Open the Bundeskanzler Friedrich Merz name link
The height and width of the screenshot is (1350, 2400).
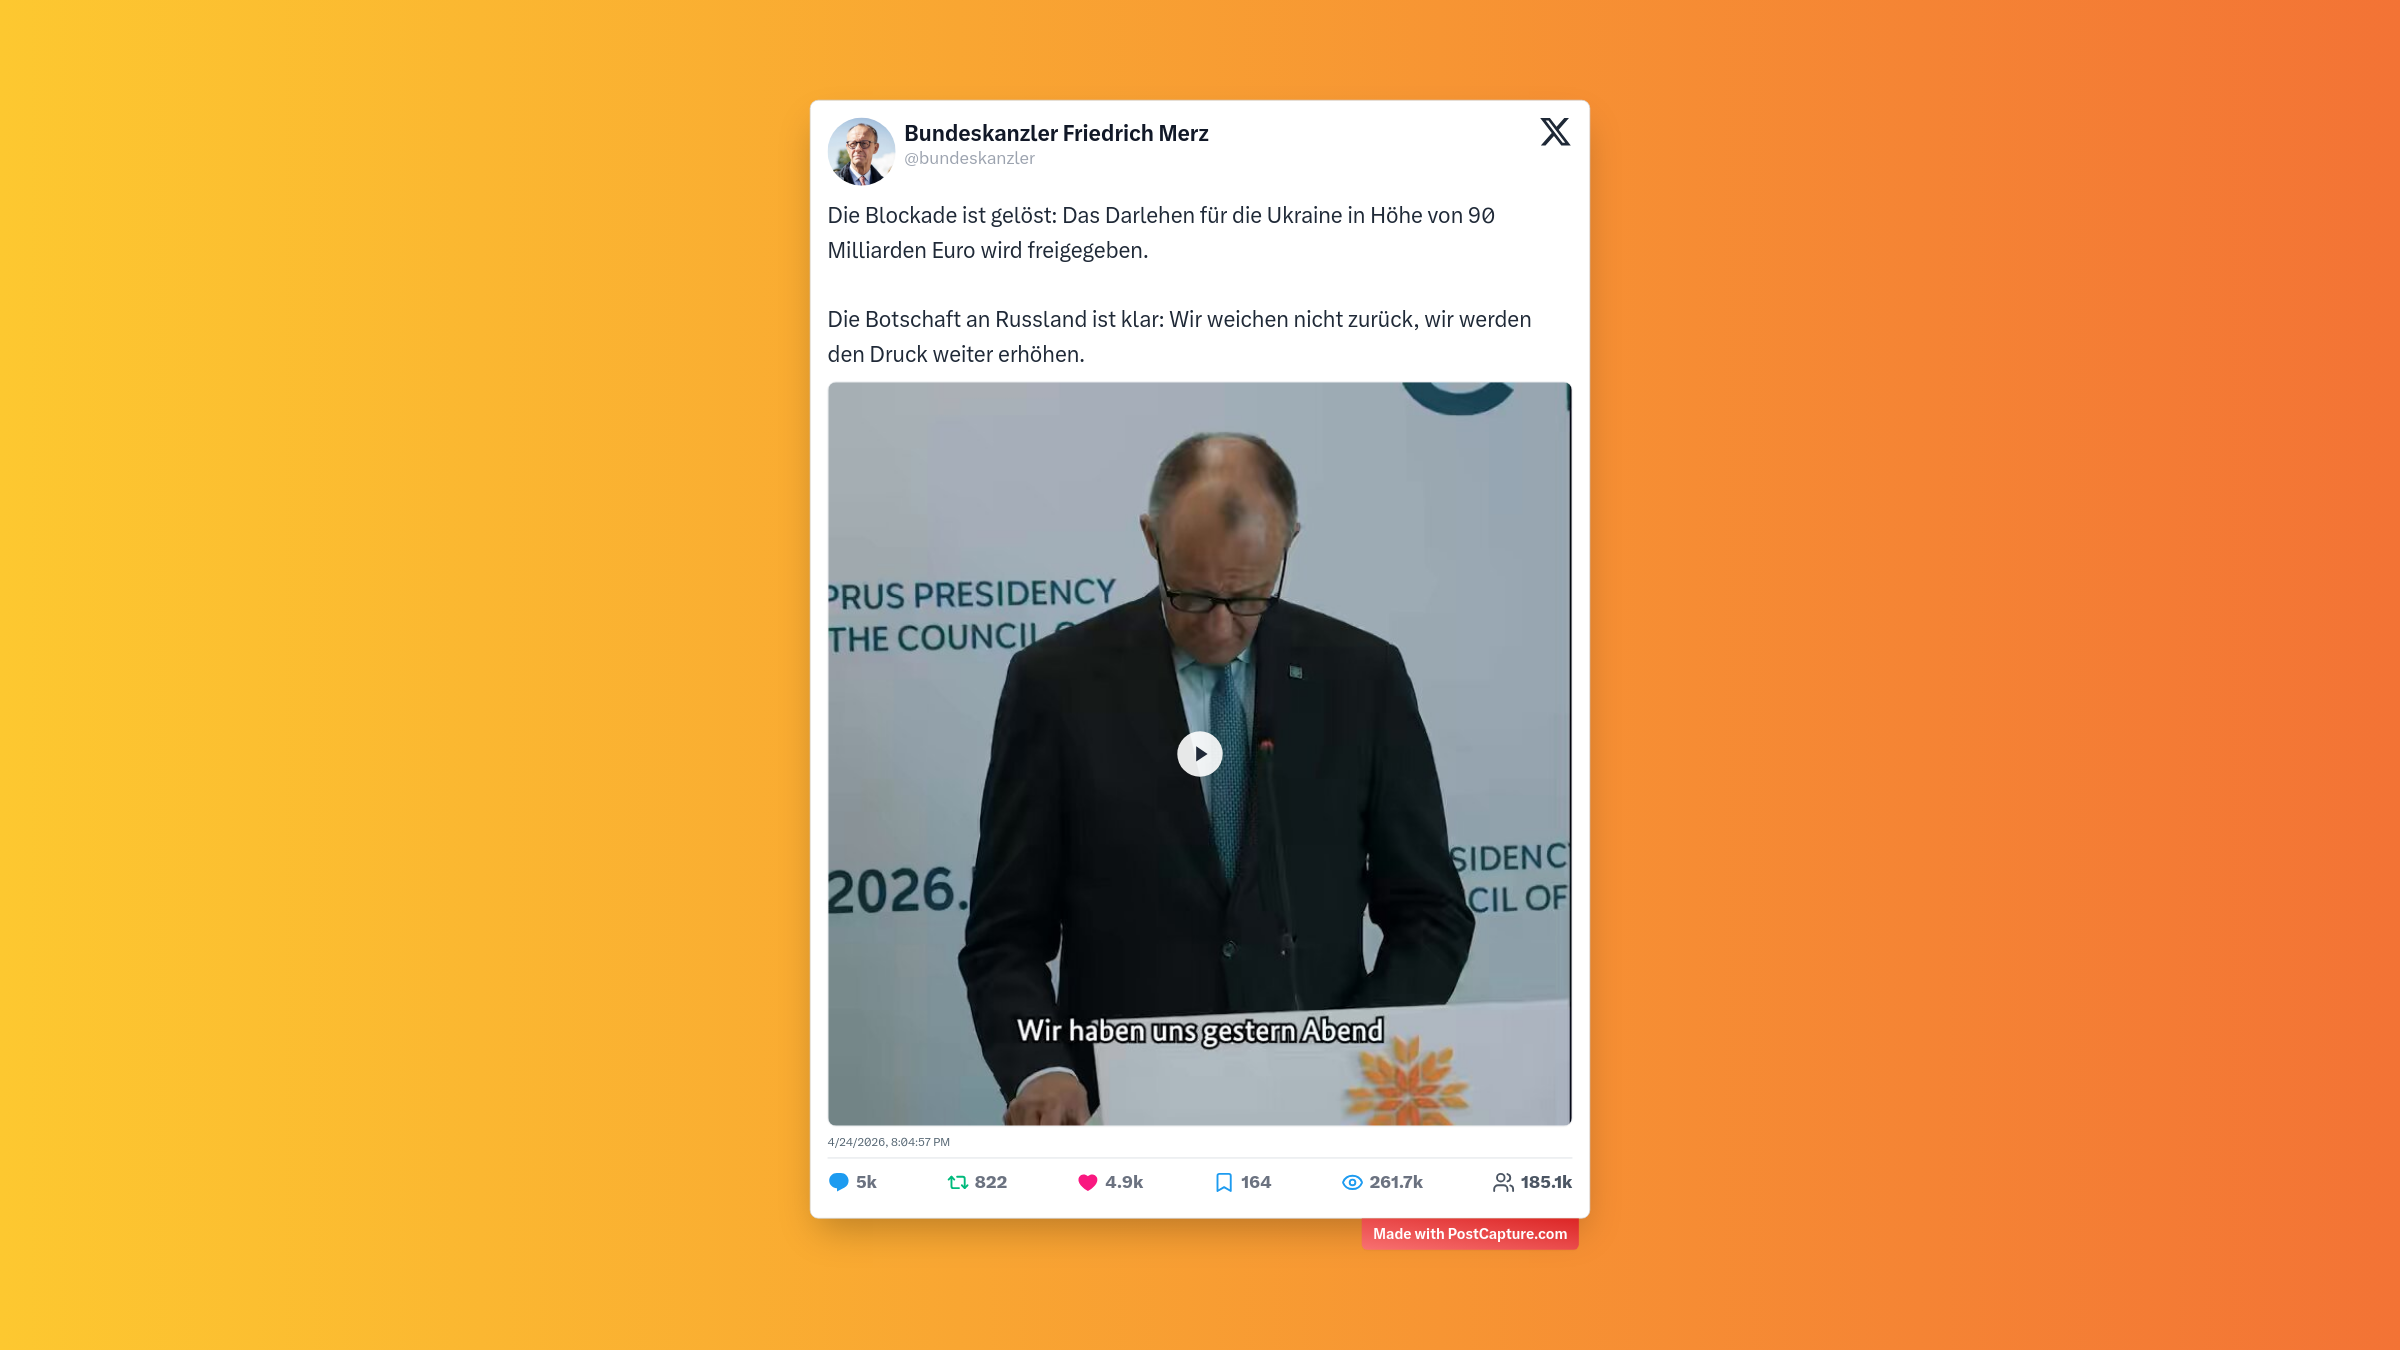pos(1056,133)
